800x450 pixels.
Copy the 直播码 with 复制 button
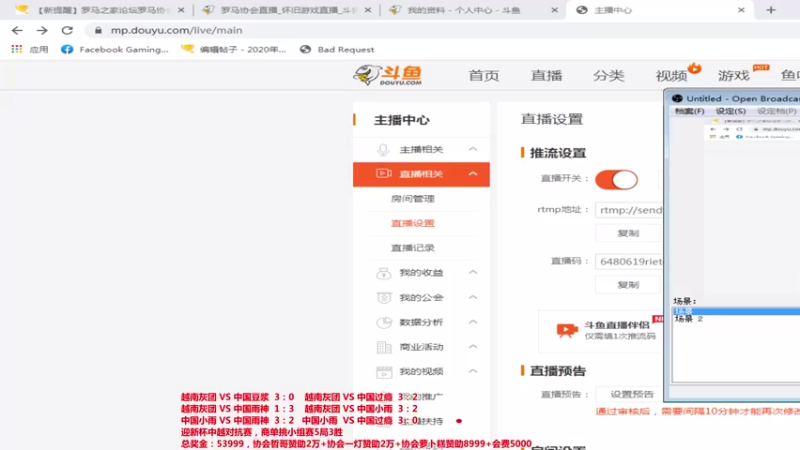click(628, 285)
